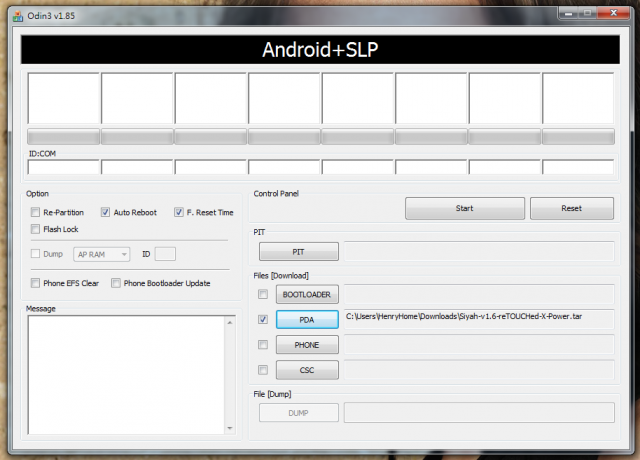640x460 pixels.
Task: Click the PHONE file button
Action: [x=307, y=345]
